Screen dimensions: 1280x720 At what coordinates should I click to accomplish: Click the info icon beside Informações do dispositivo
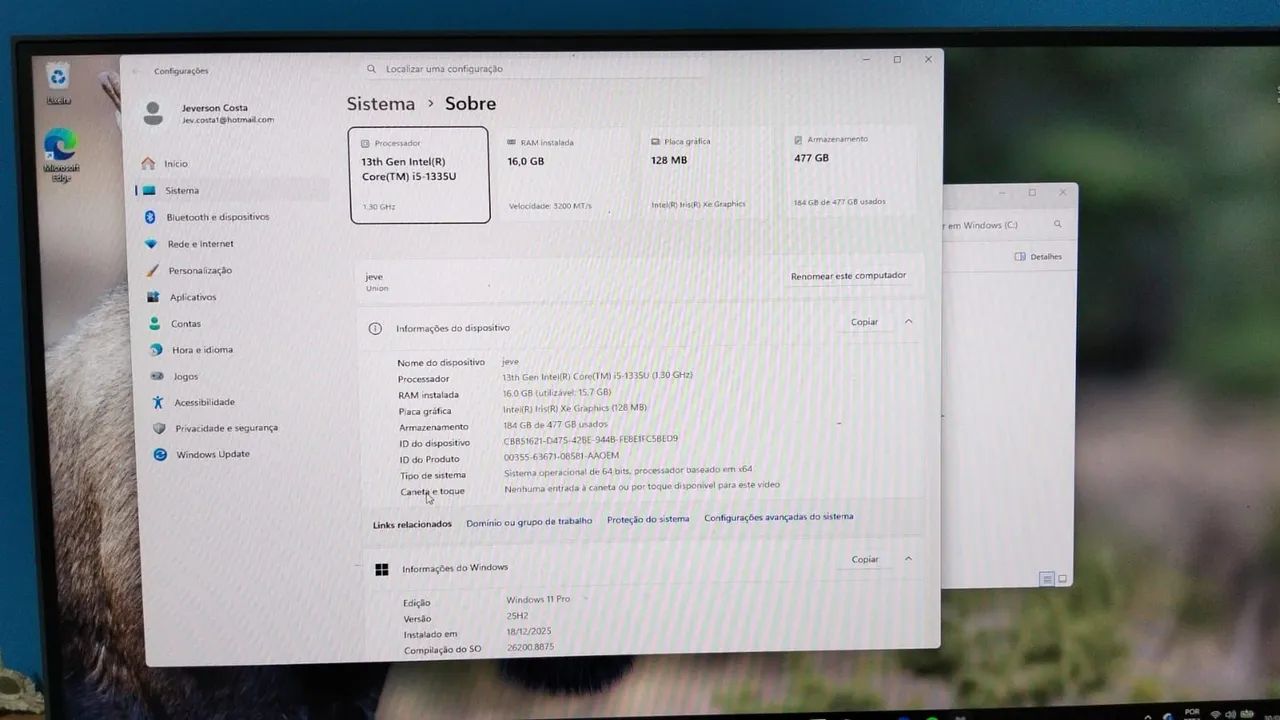(375, 328)
